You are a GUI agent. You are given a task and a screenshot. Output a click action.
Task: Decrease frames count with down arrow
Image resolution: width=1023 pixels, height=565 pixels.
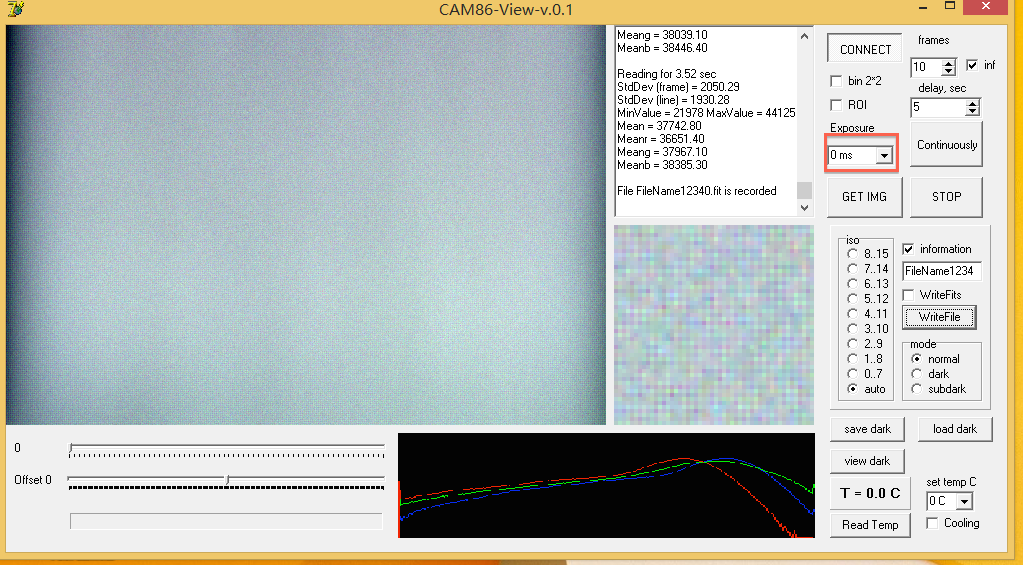point(949,70)
